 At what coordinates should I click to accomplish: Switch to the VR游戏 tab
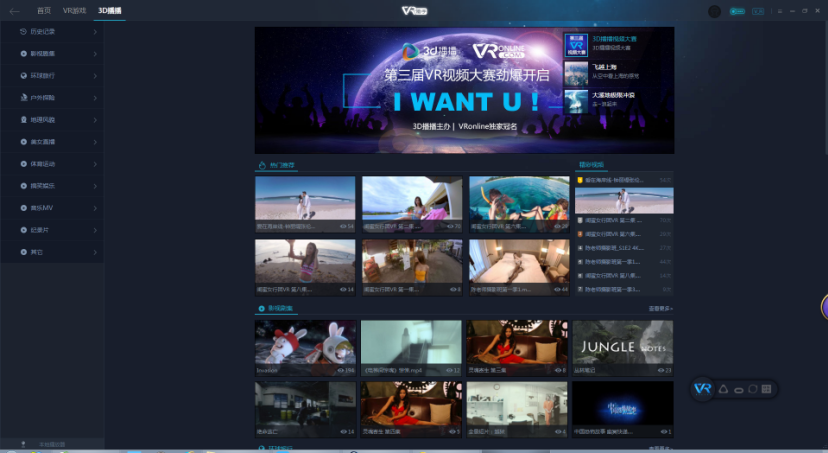tap(74, 11)
